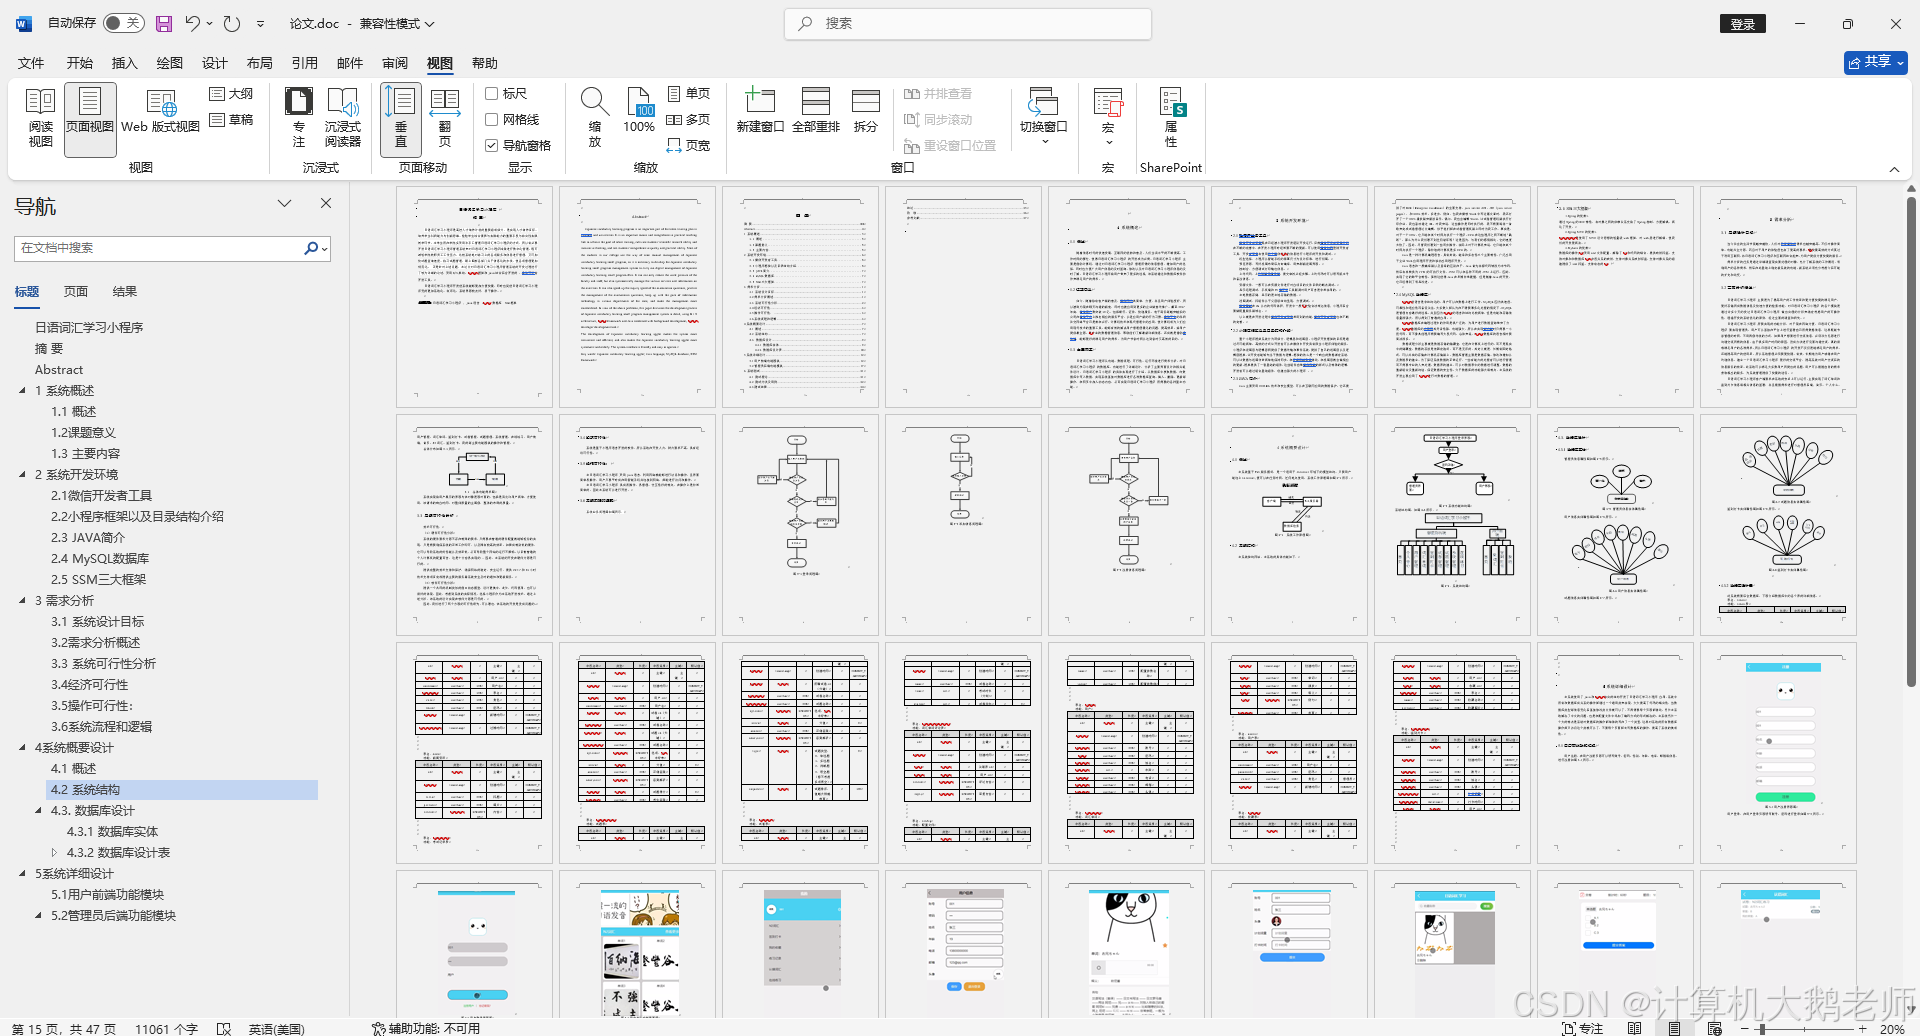Enable 专注 focus mode in ribbon
This screenshot has width=1920, height=1036.
click(298, 118)
